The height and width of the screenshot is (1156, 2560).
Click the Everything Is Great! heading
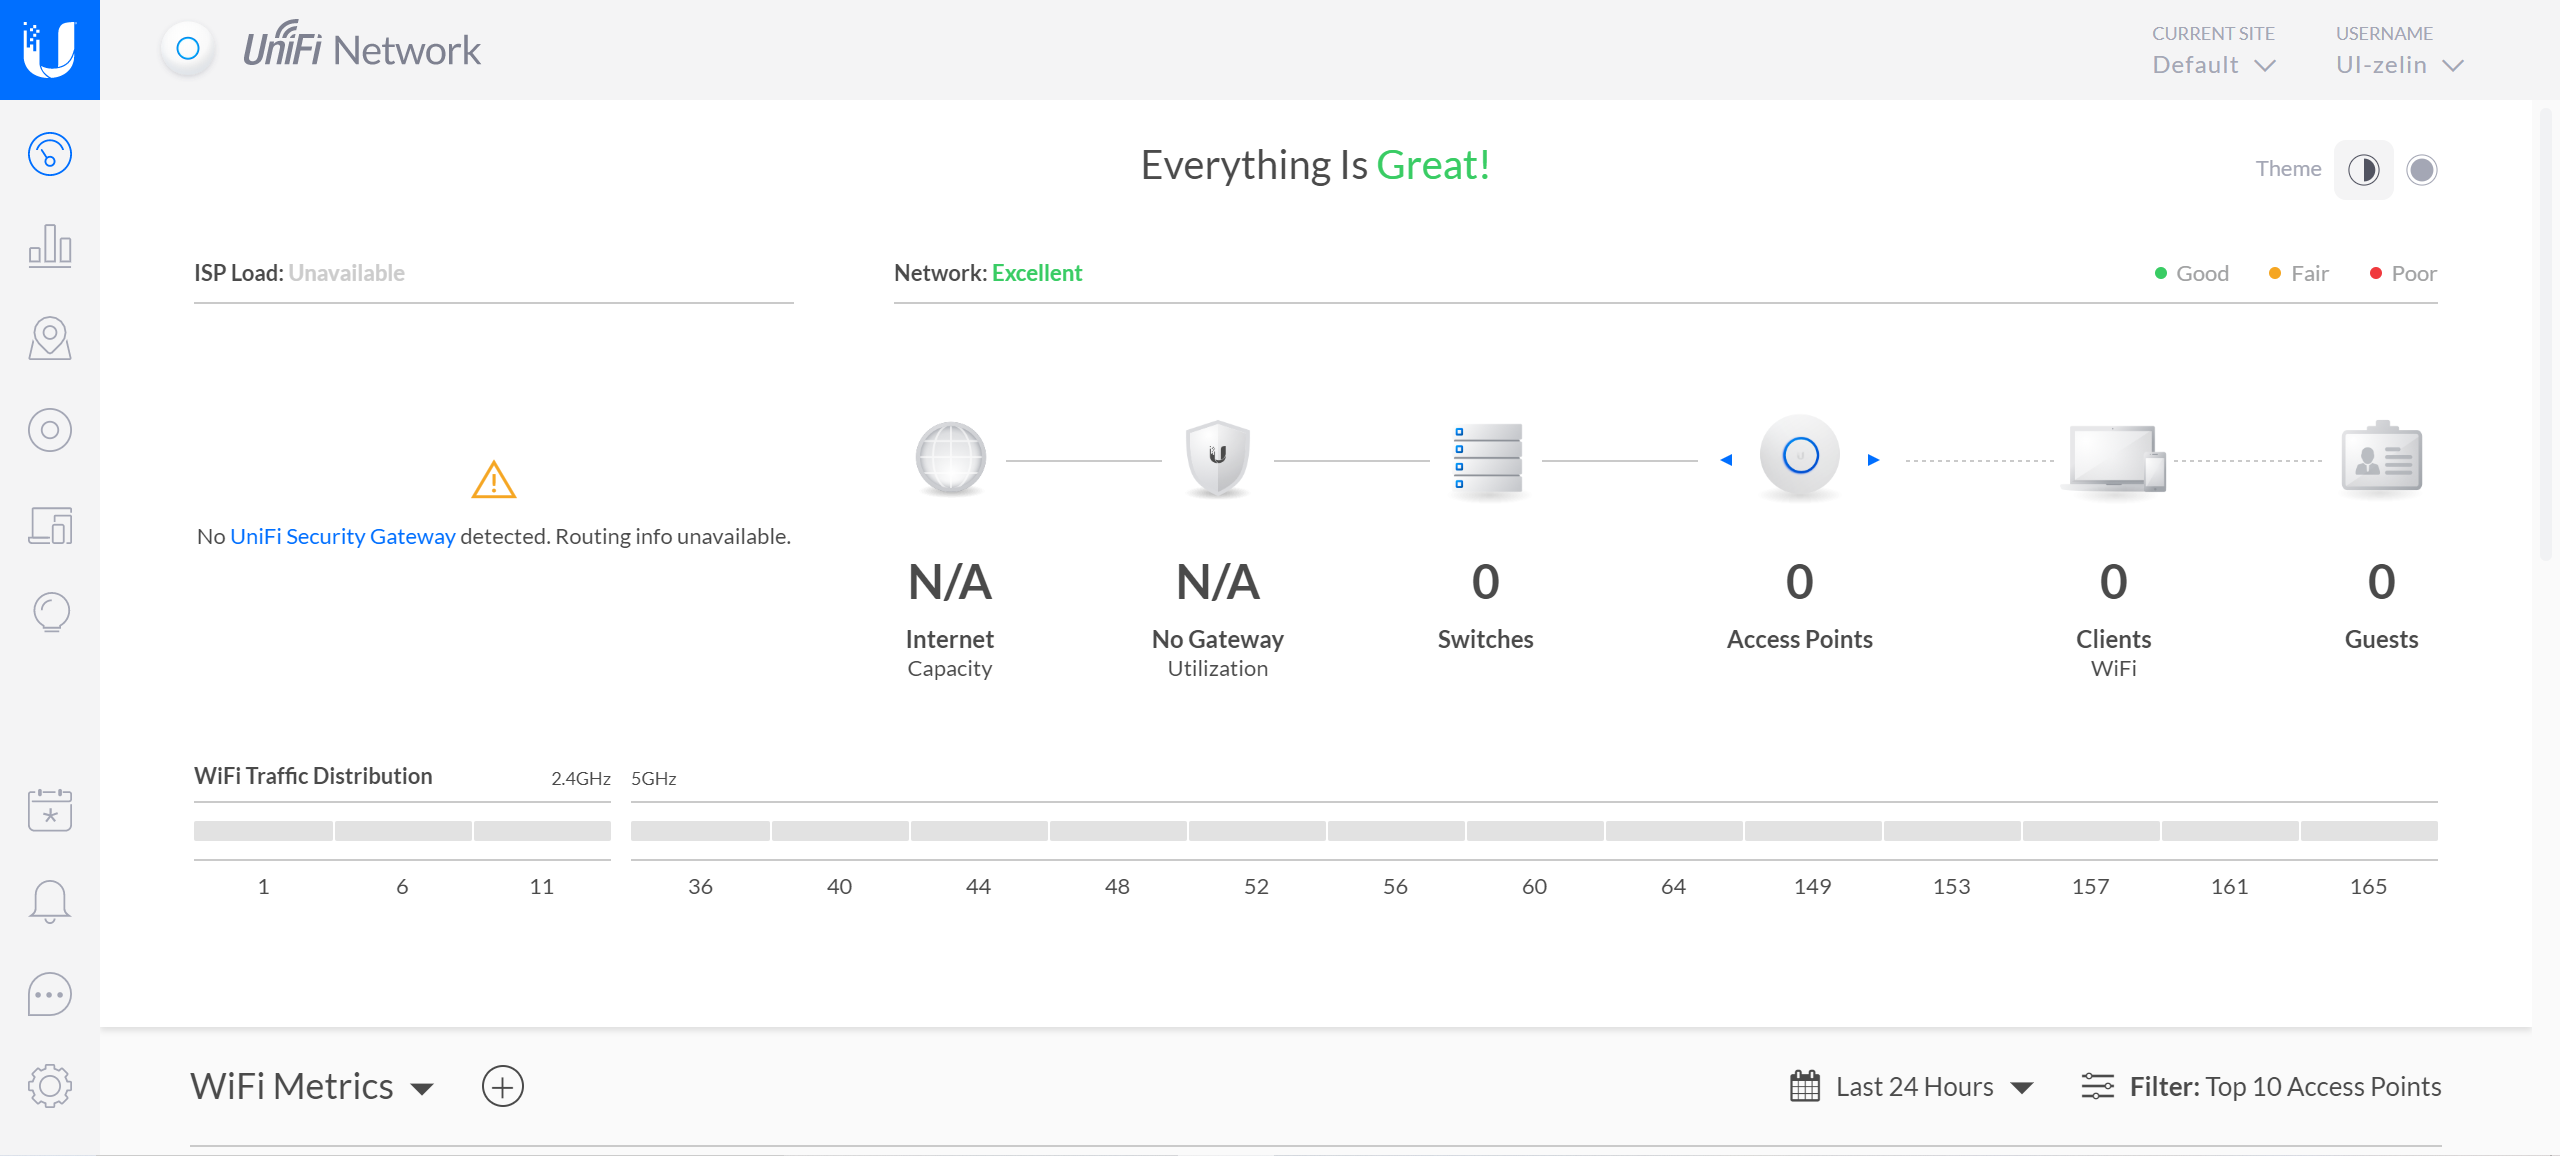[x=1315, y=165]
